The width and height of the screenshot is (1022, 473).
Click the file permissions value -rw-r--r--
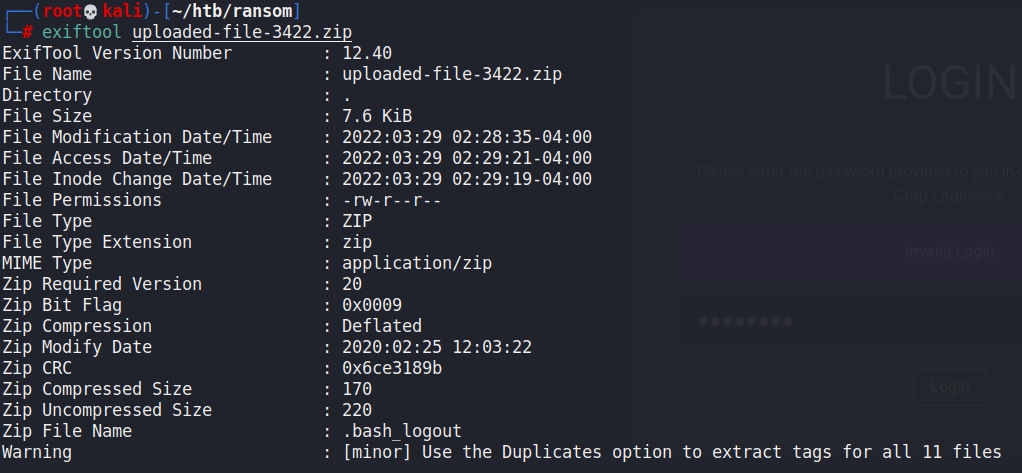point(392,200)
